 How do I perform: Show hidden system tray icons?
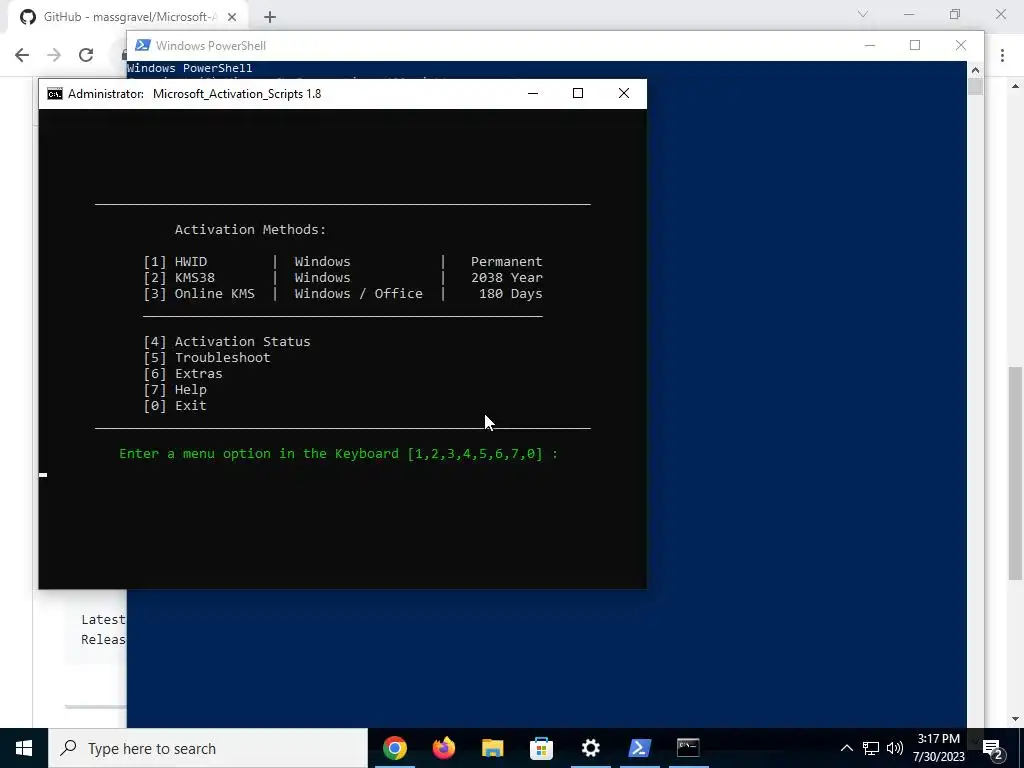pos(846,748)
